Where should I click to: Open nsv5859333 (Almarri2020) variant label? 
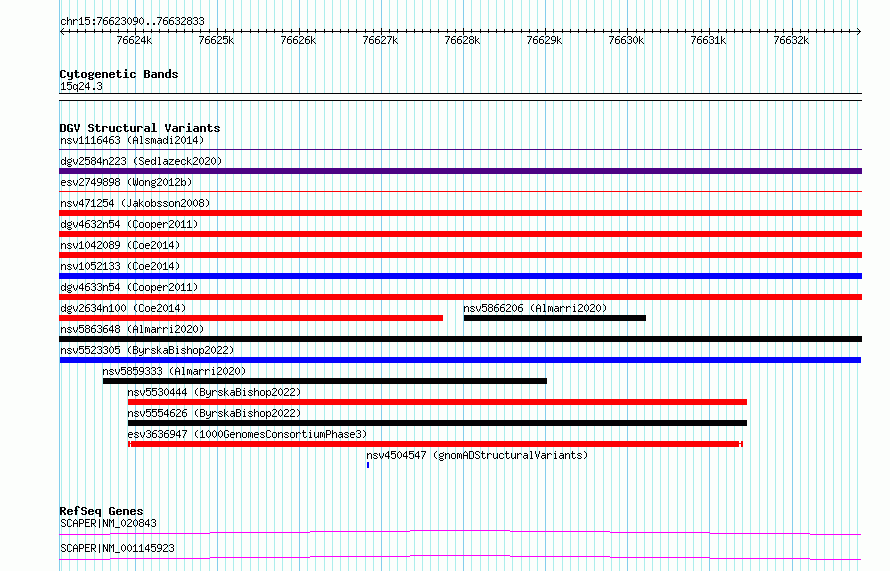click(174, 371)
